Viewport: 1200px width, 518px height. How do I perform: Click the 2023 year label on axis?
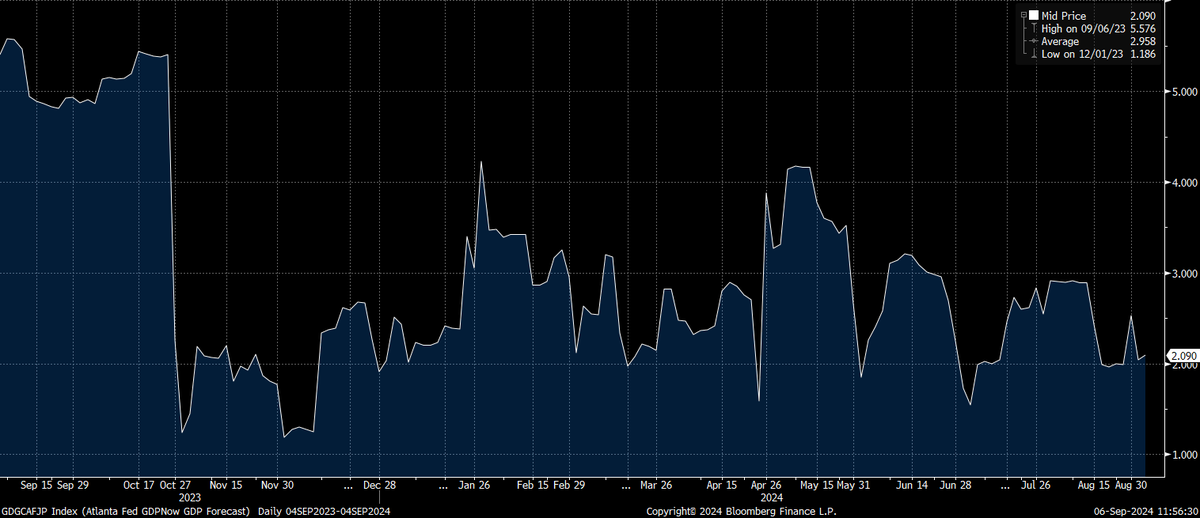point(190,496)
